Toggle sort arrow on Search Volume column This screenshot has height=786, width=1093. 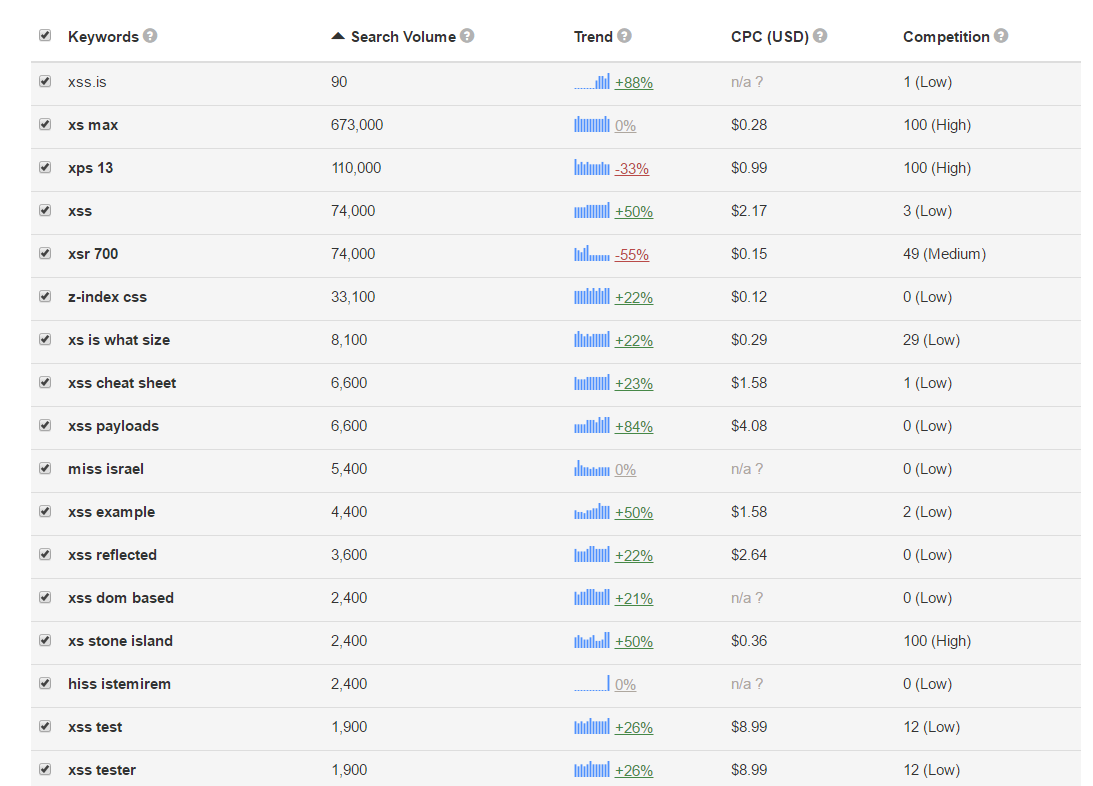(338, 36)
